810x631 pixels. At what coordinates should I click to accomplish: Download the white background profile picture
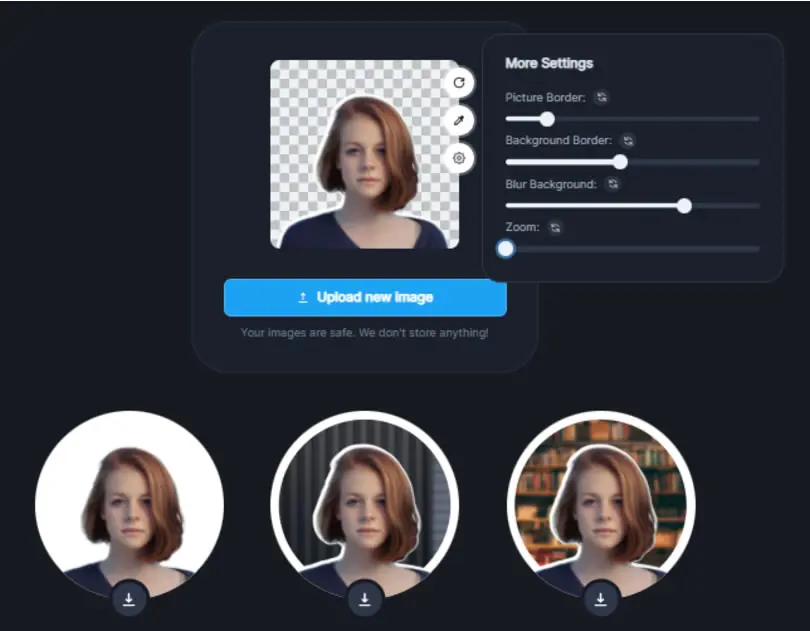(129, 598)
